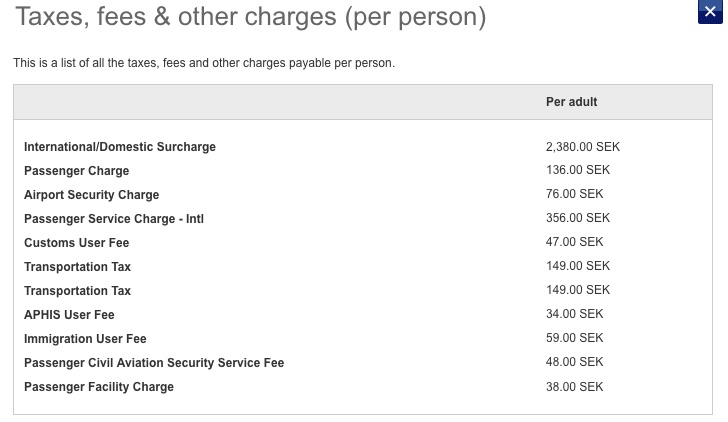Screen dimensions: 728x422
Task: Select the Passenger Charge row label
Action: [77, 171]
